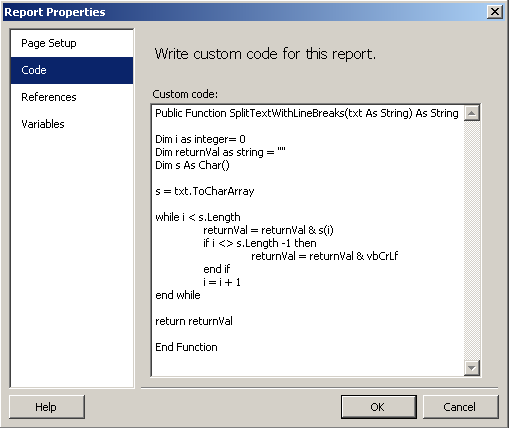The width and height of the screenshot is (509, 428).
Task: Click the 'Write custom code for this report.' heading
Action: [x=265, y=54]
